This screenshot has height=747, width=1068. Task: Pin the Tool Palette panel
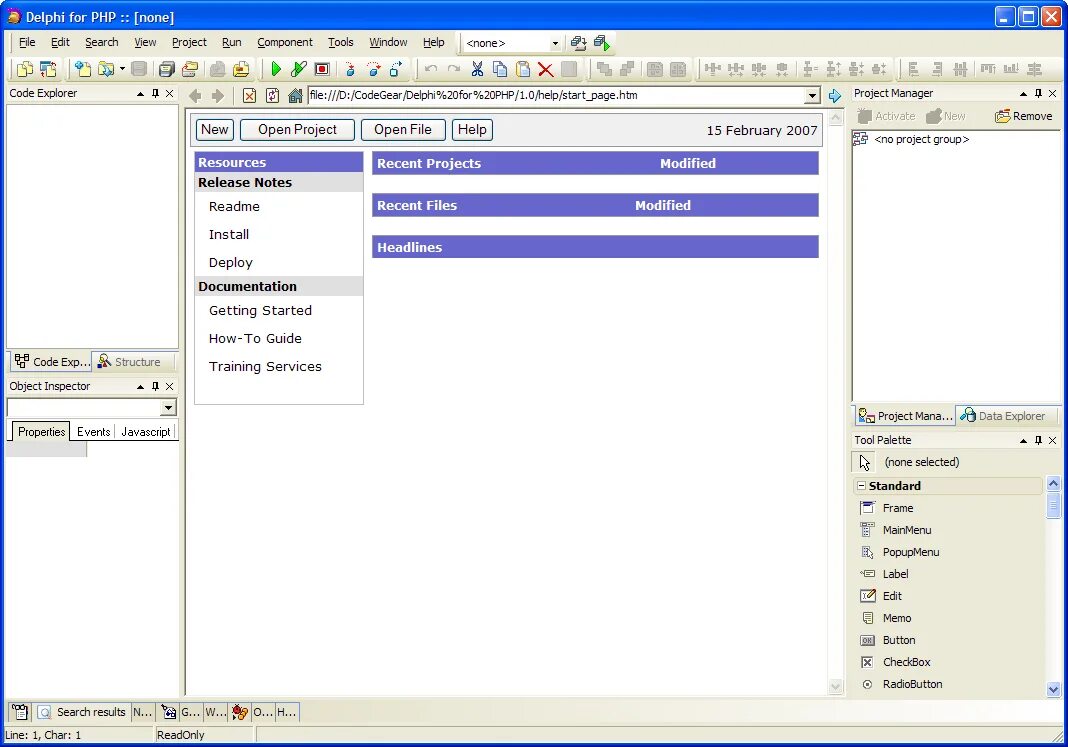tap(1038, 441)
